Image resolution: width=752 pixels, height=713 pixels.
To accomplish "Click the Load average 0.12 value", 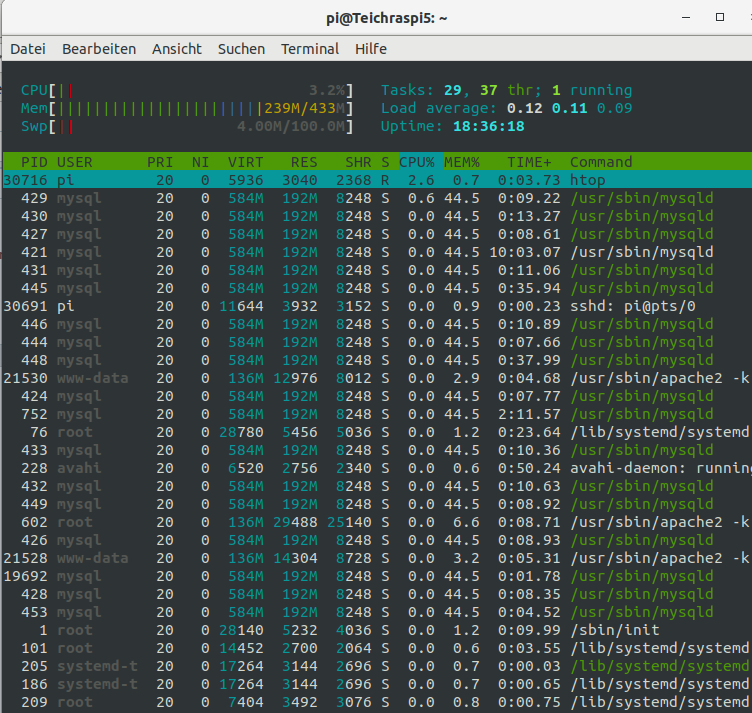I will 525,108.
